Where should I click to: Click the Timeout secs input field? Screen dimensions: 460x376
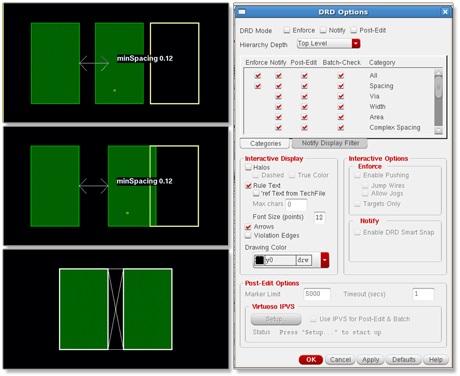[423, 294]
